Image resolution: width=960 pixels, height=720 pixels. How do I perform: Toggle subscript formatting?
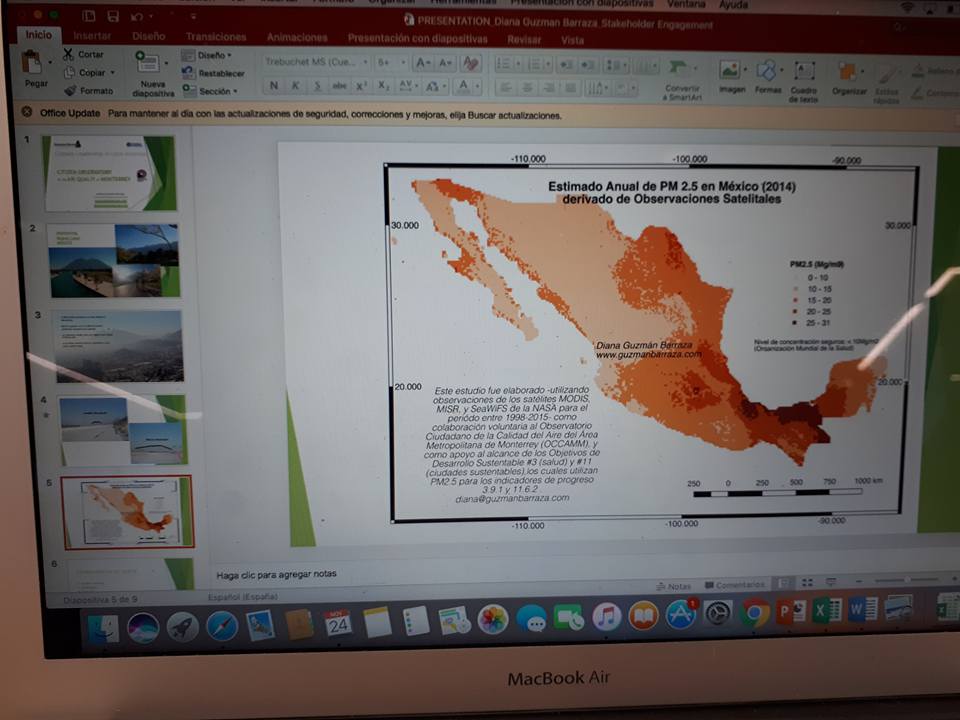coord(383,86)
